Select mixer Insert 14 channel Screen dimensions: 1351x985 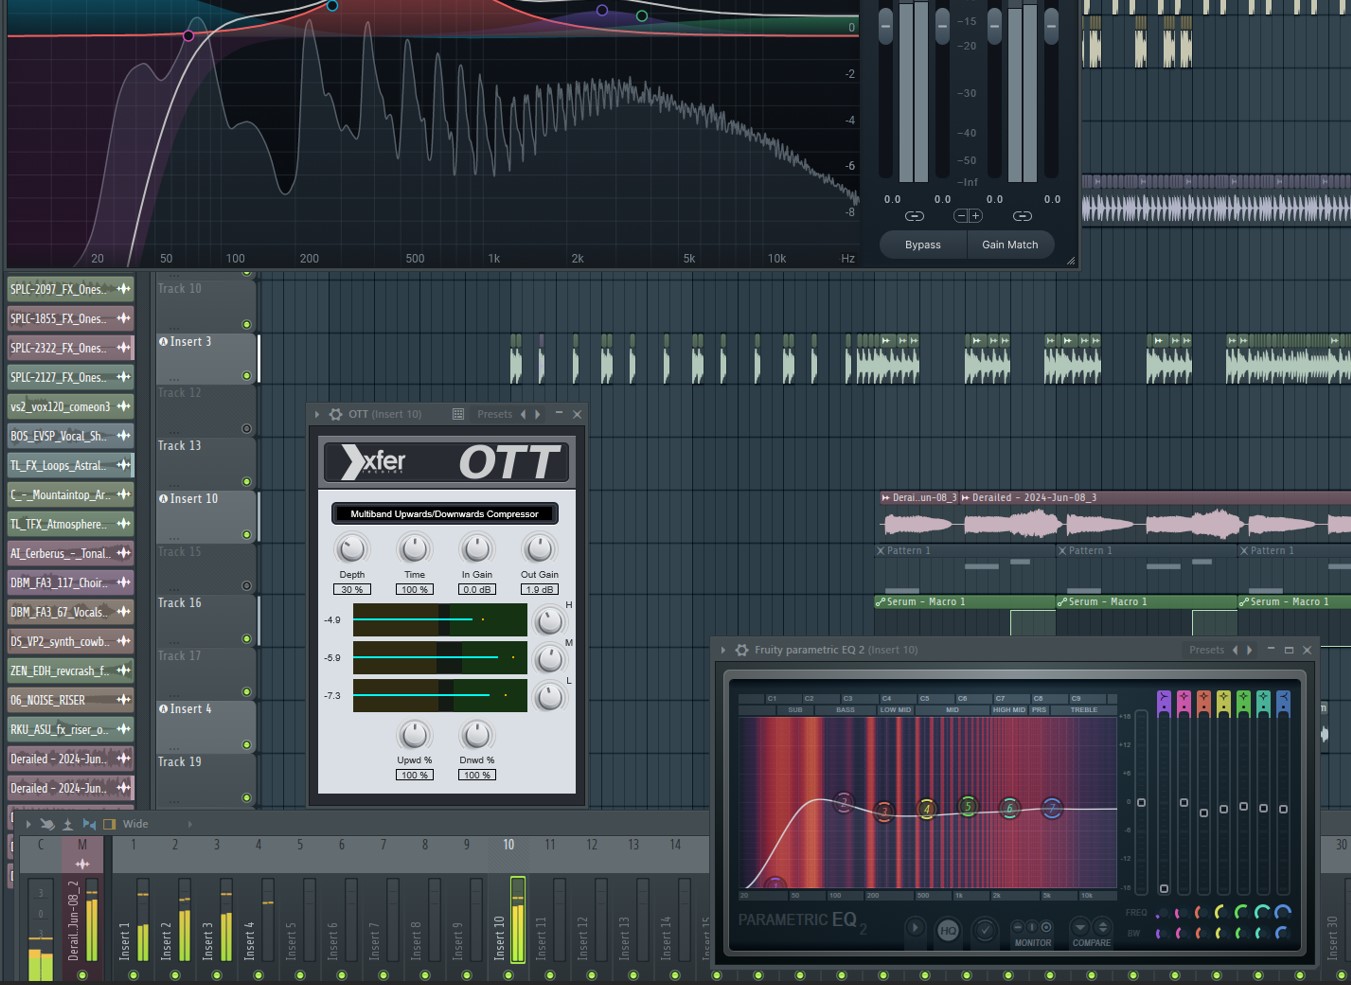675,908
